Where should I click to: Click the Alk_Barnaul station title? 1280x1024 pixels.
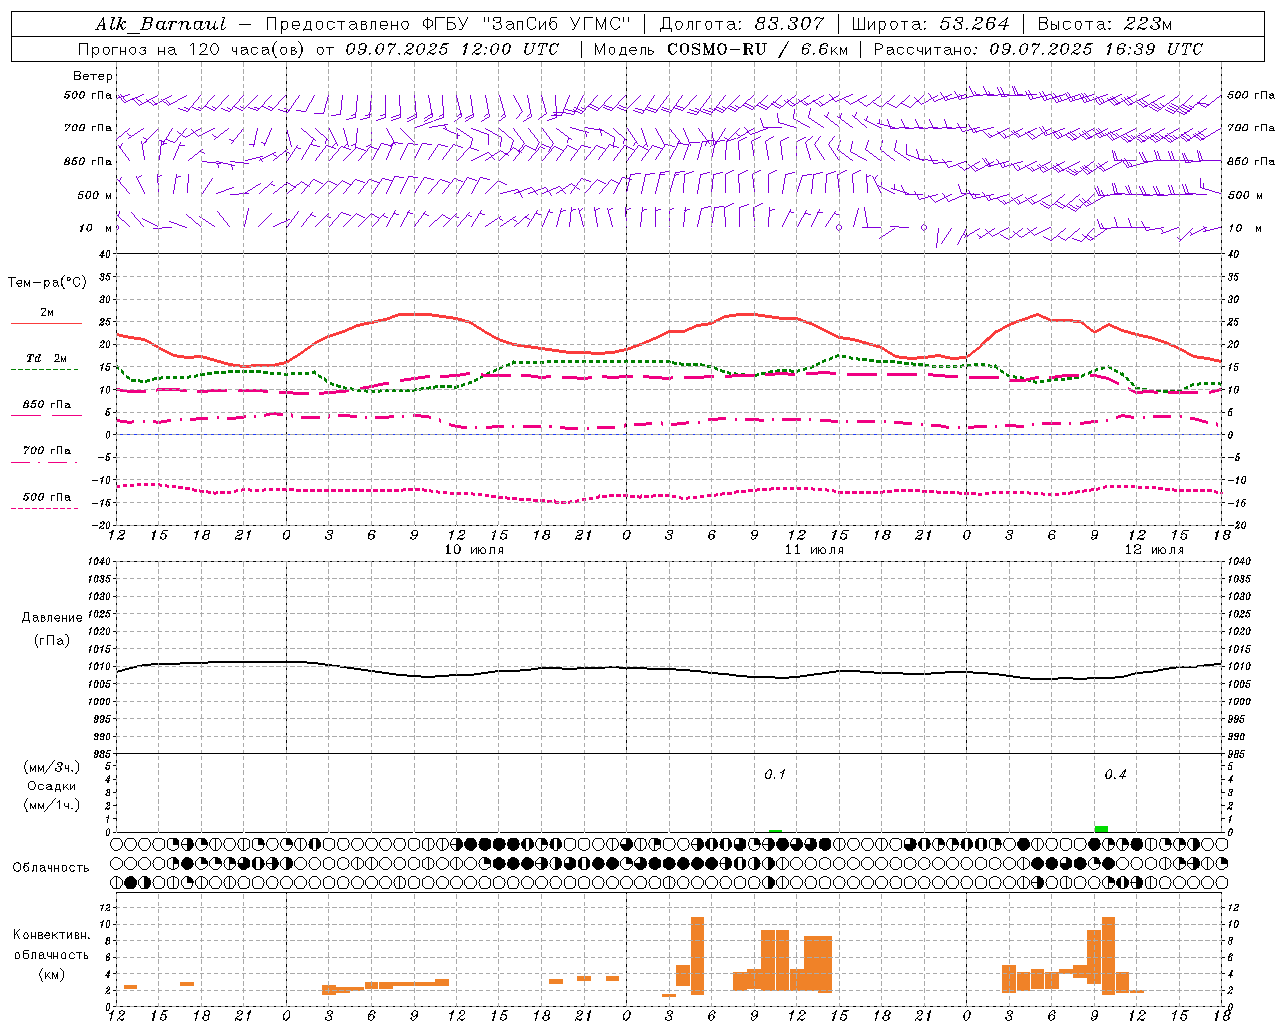161,24
